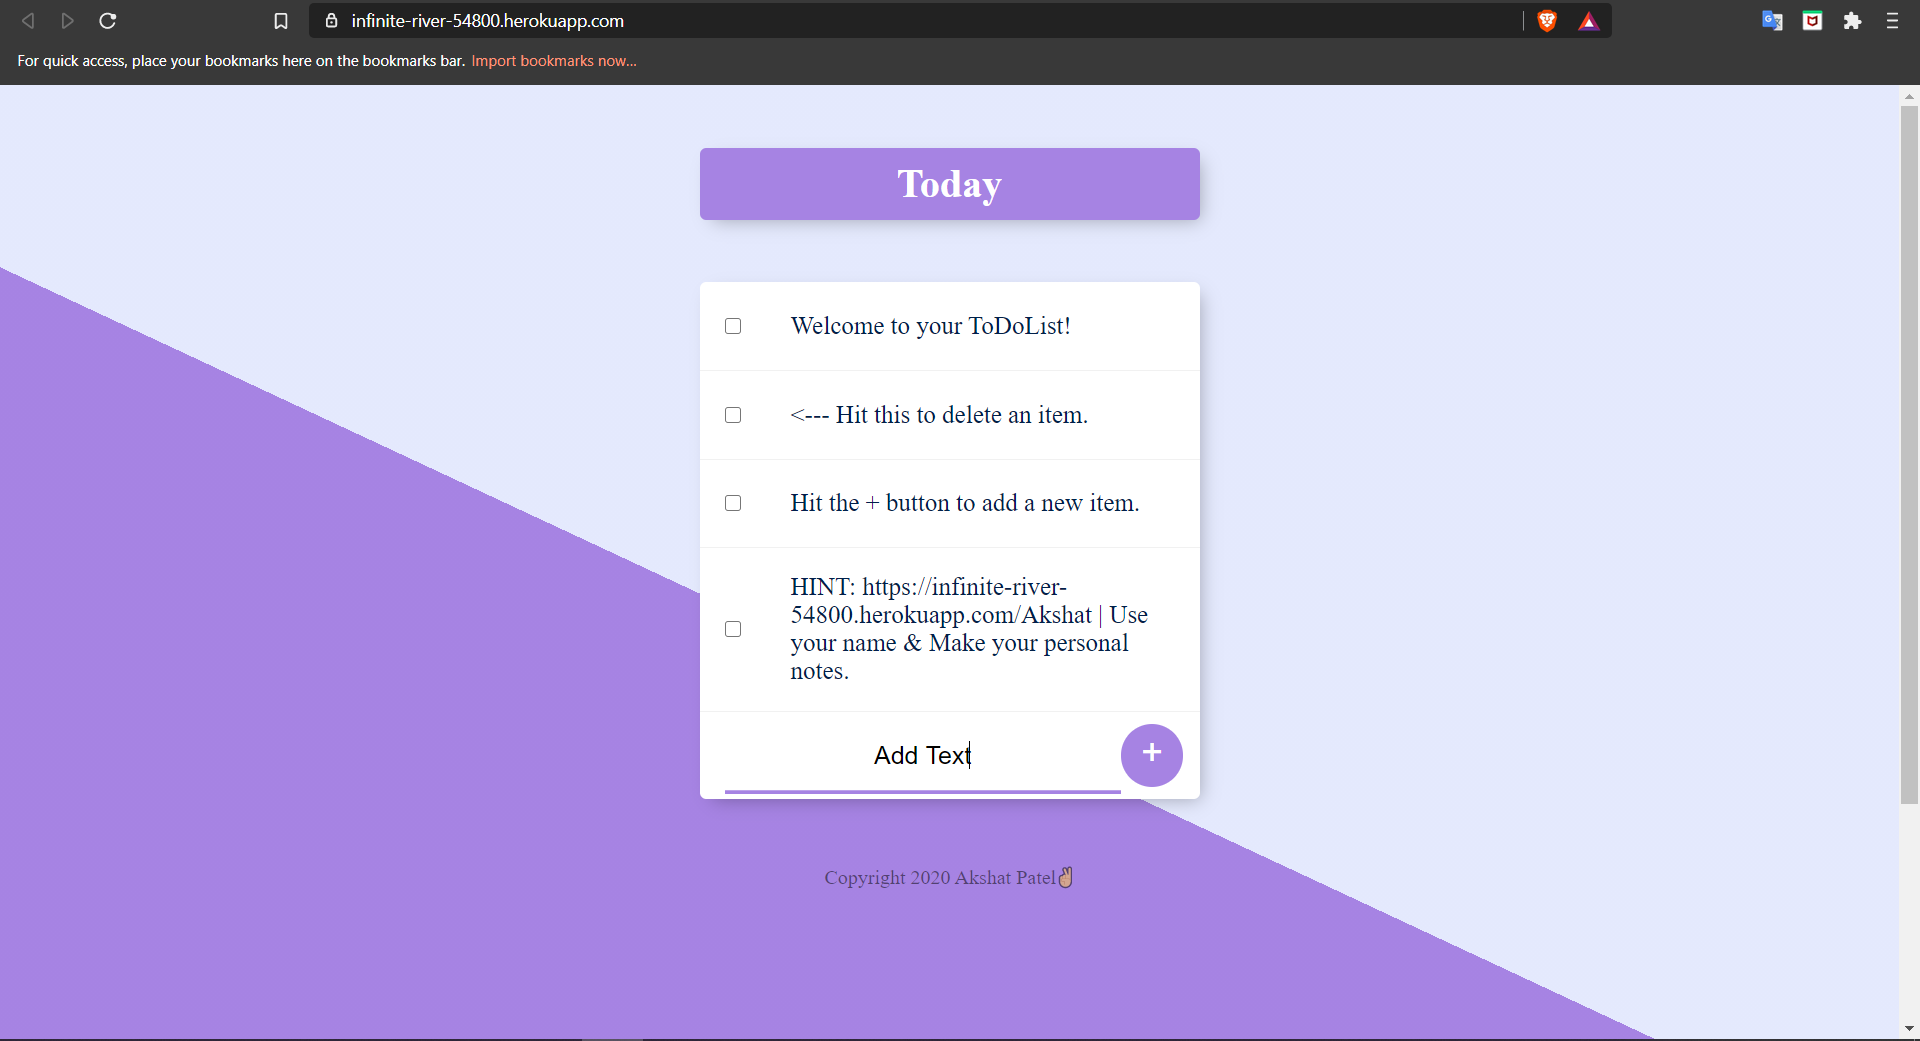Click the browser back arrow
The height and width of the screenshot is (1041, 1920).
pos(28,21)
